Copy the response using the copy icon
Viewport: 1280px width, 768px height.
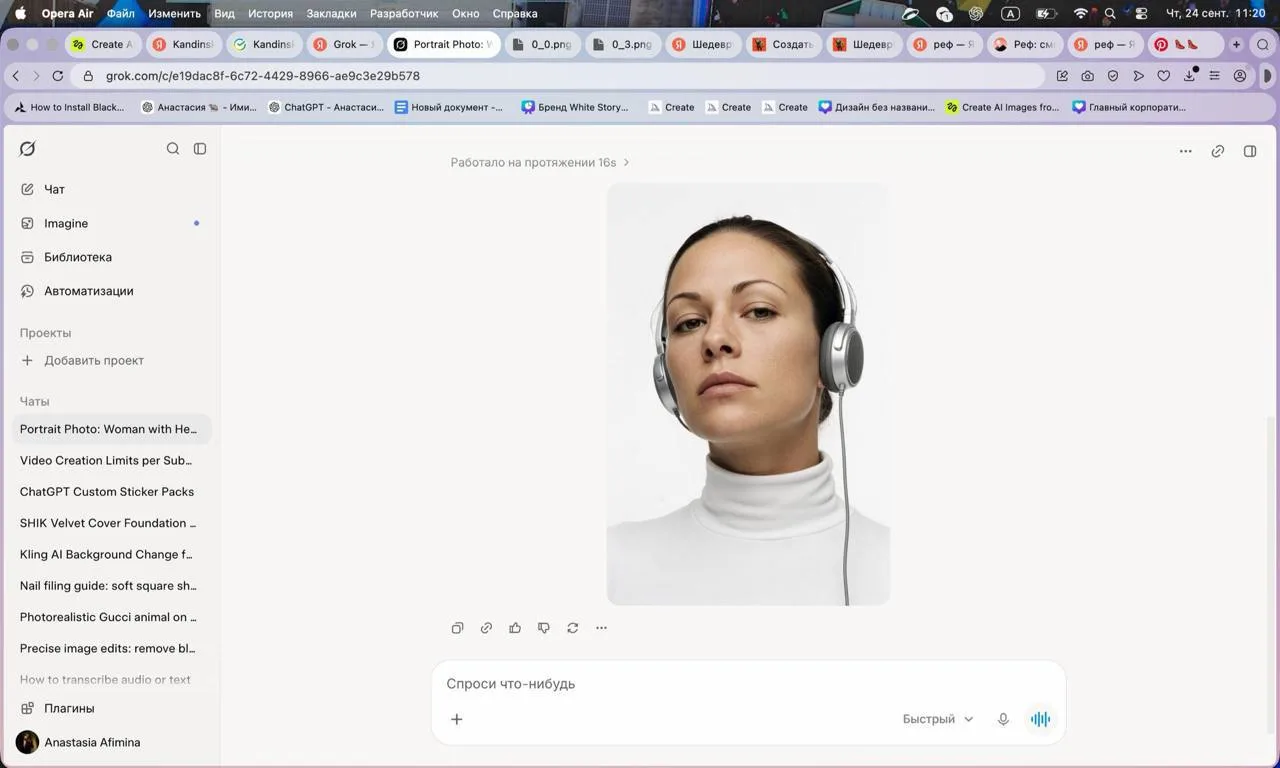pyautogui.click(x=457, y=628)
